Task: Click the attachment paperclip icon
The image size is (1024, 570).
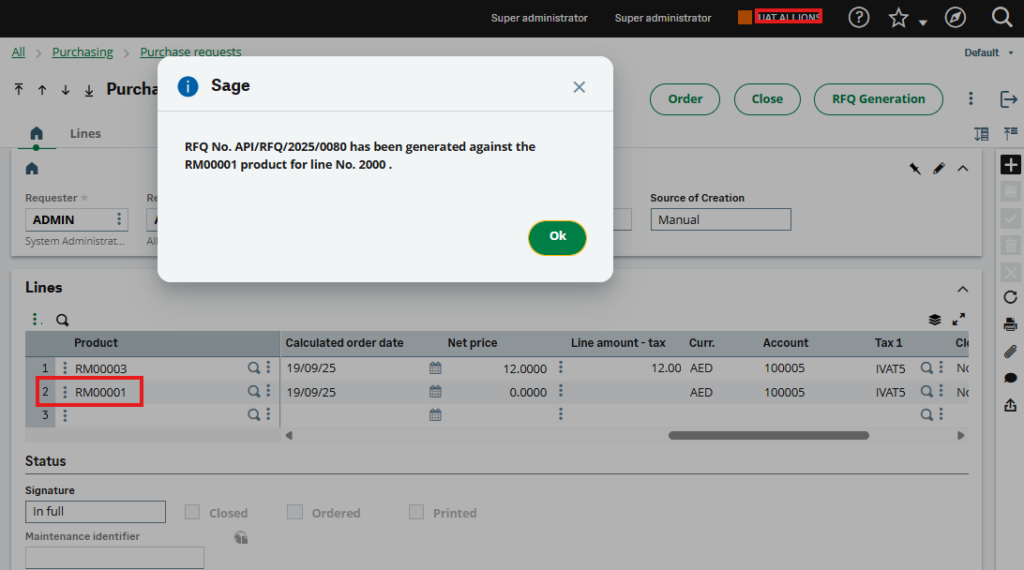Action: (x=1010, y=351)
